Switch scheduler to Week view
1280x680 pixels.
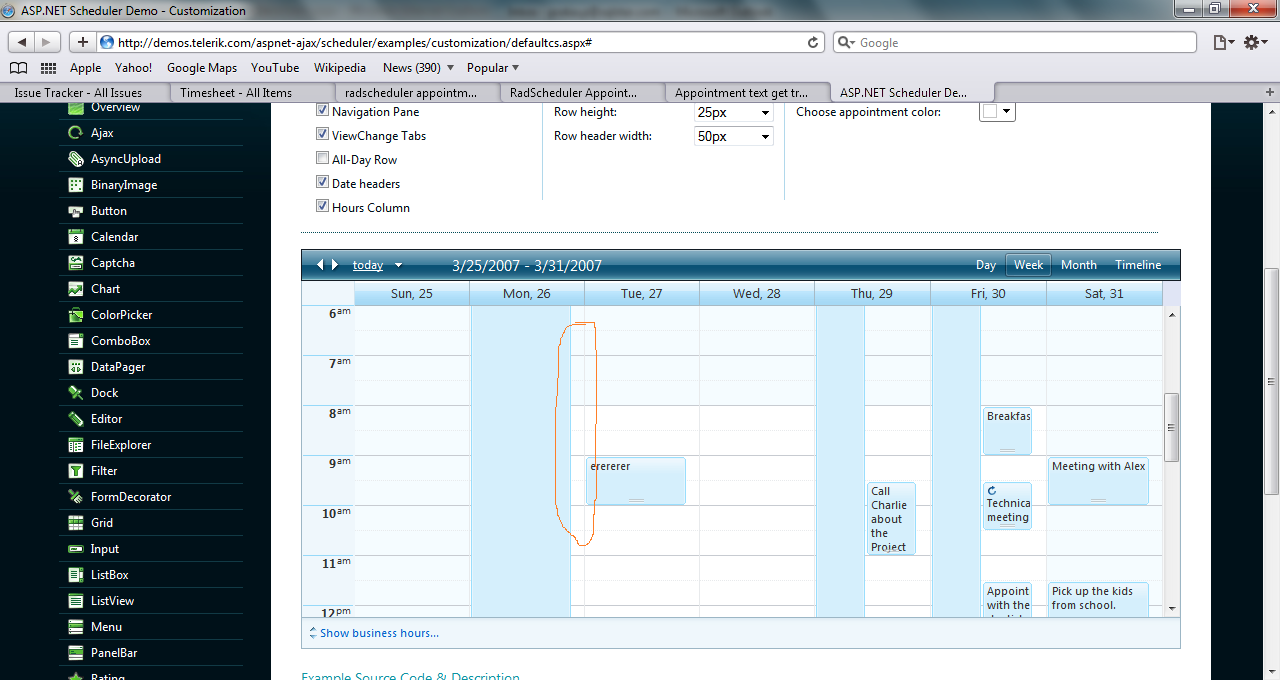[x=1028, y=265]
